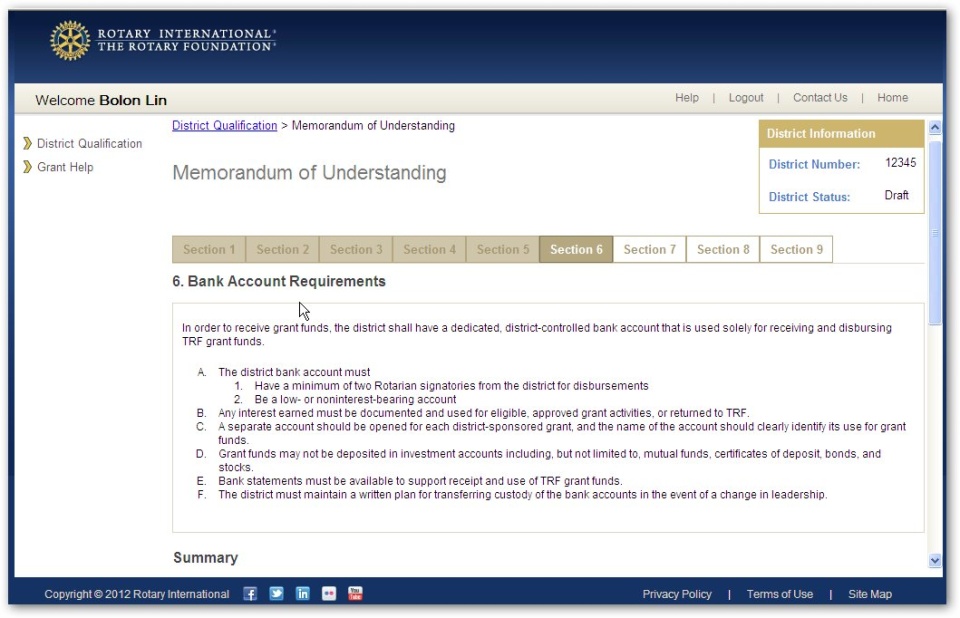Open the YouTube social icon in footer

[355, 594]
